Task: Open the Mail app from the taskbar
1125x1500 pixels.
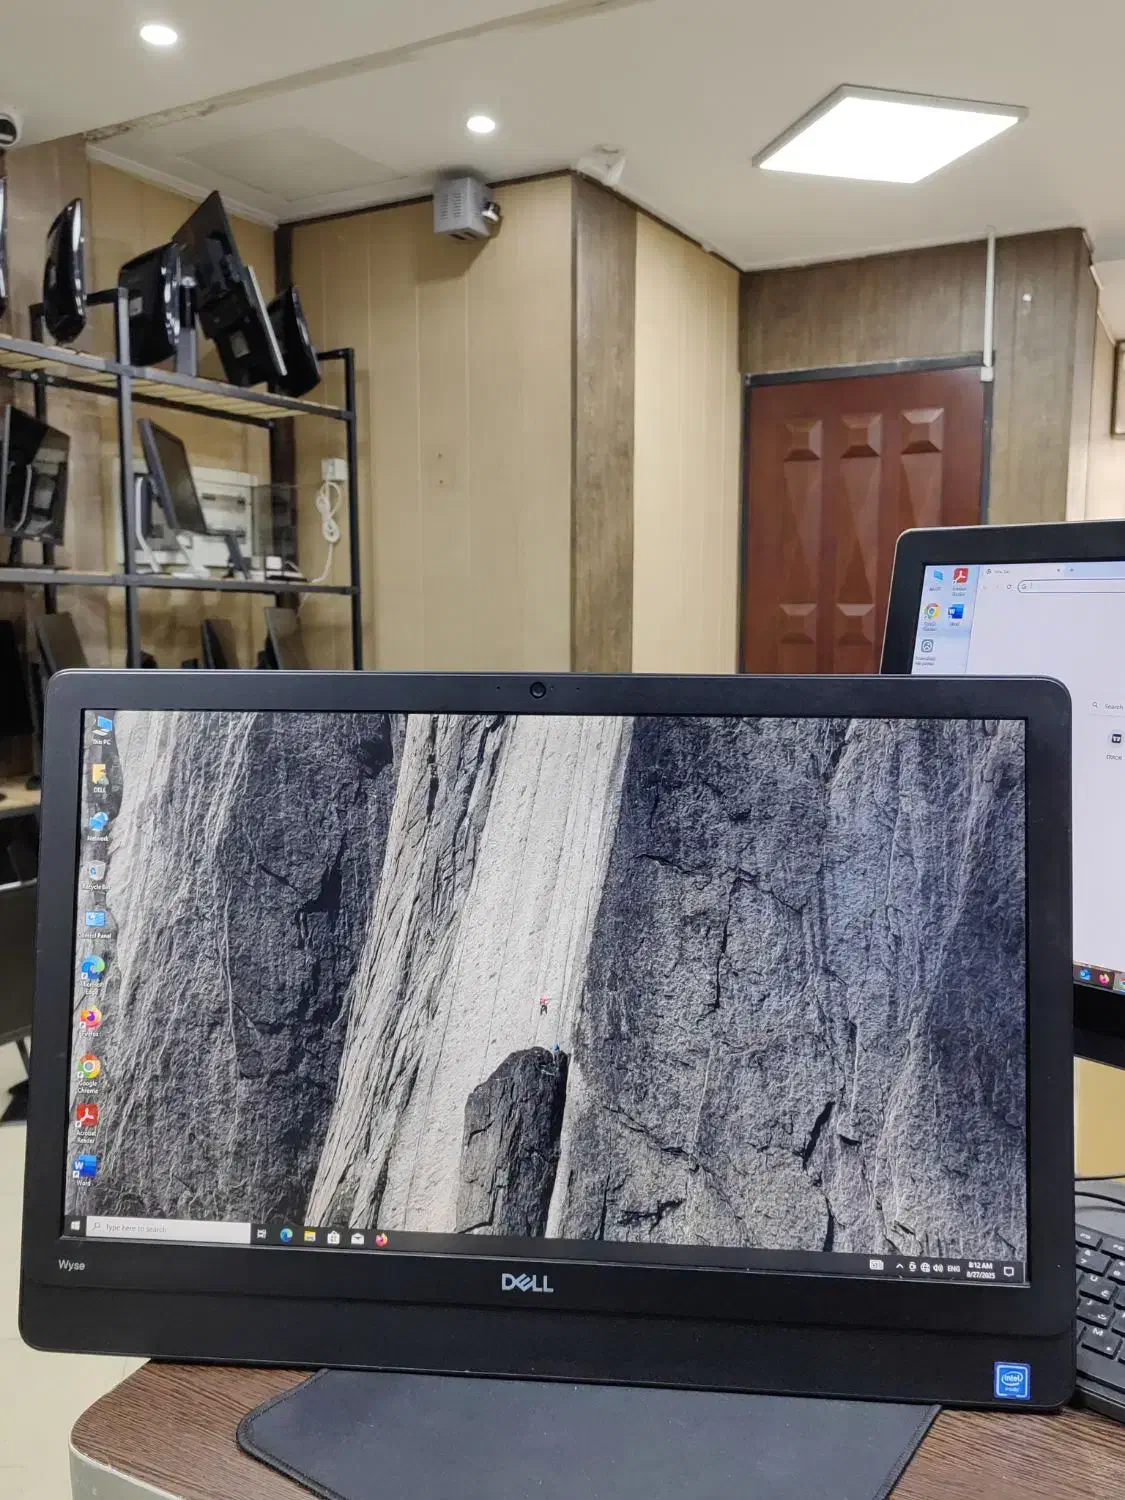Action: 357,1239
